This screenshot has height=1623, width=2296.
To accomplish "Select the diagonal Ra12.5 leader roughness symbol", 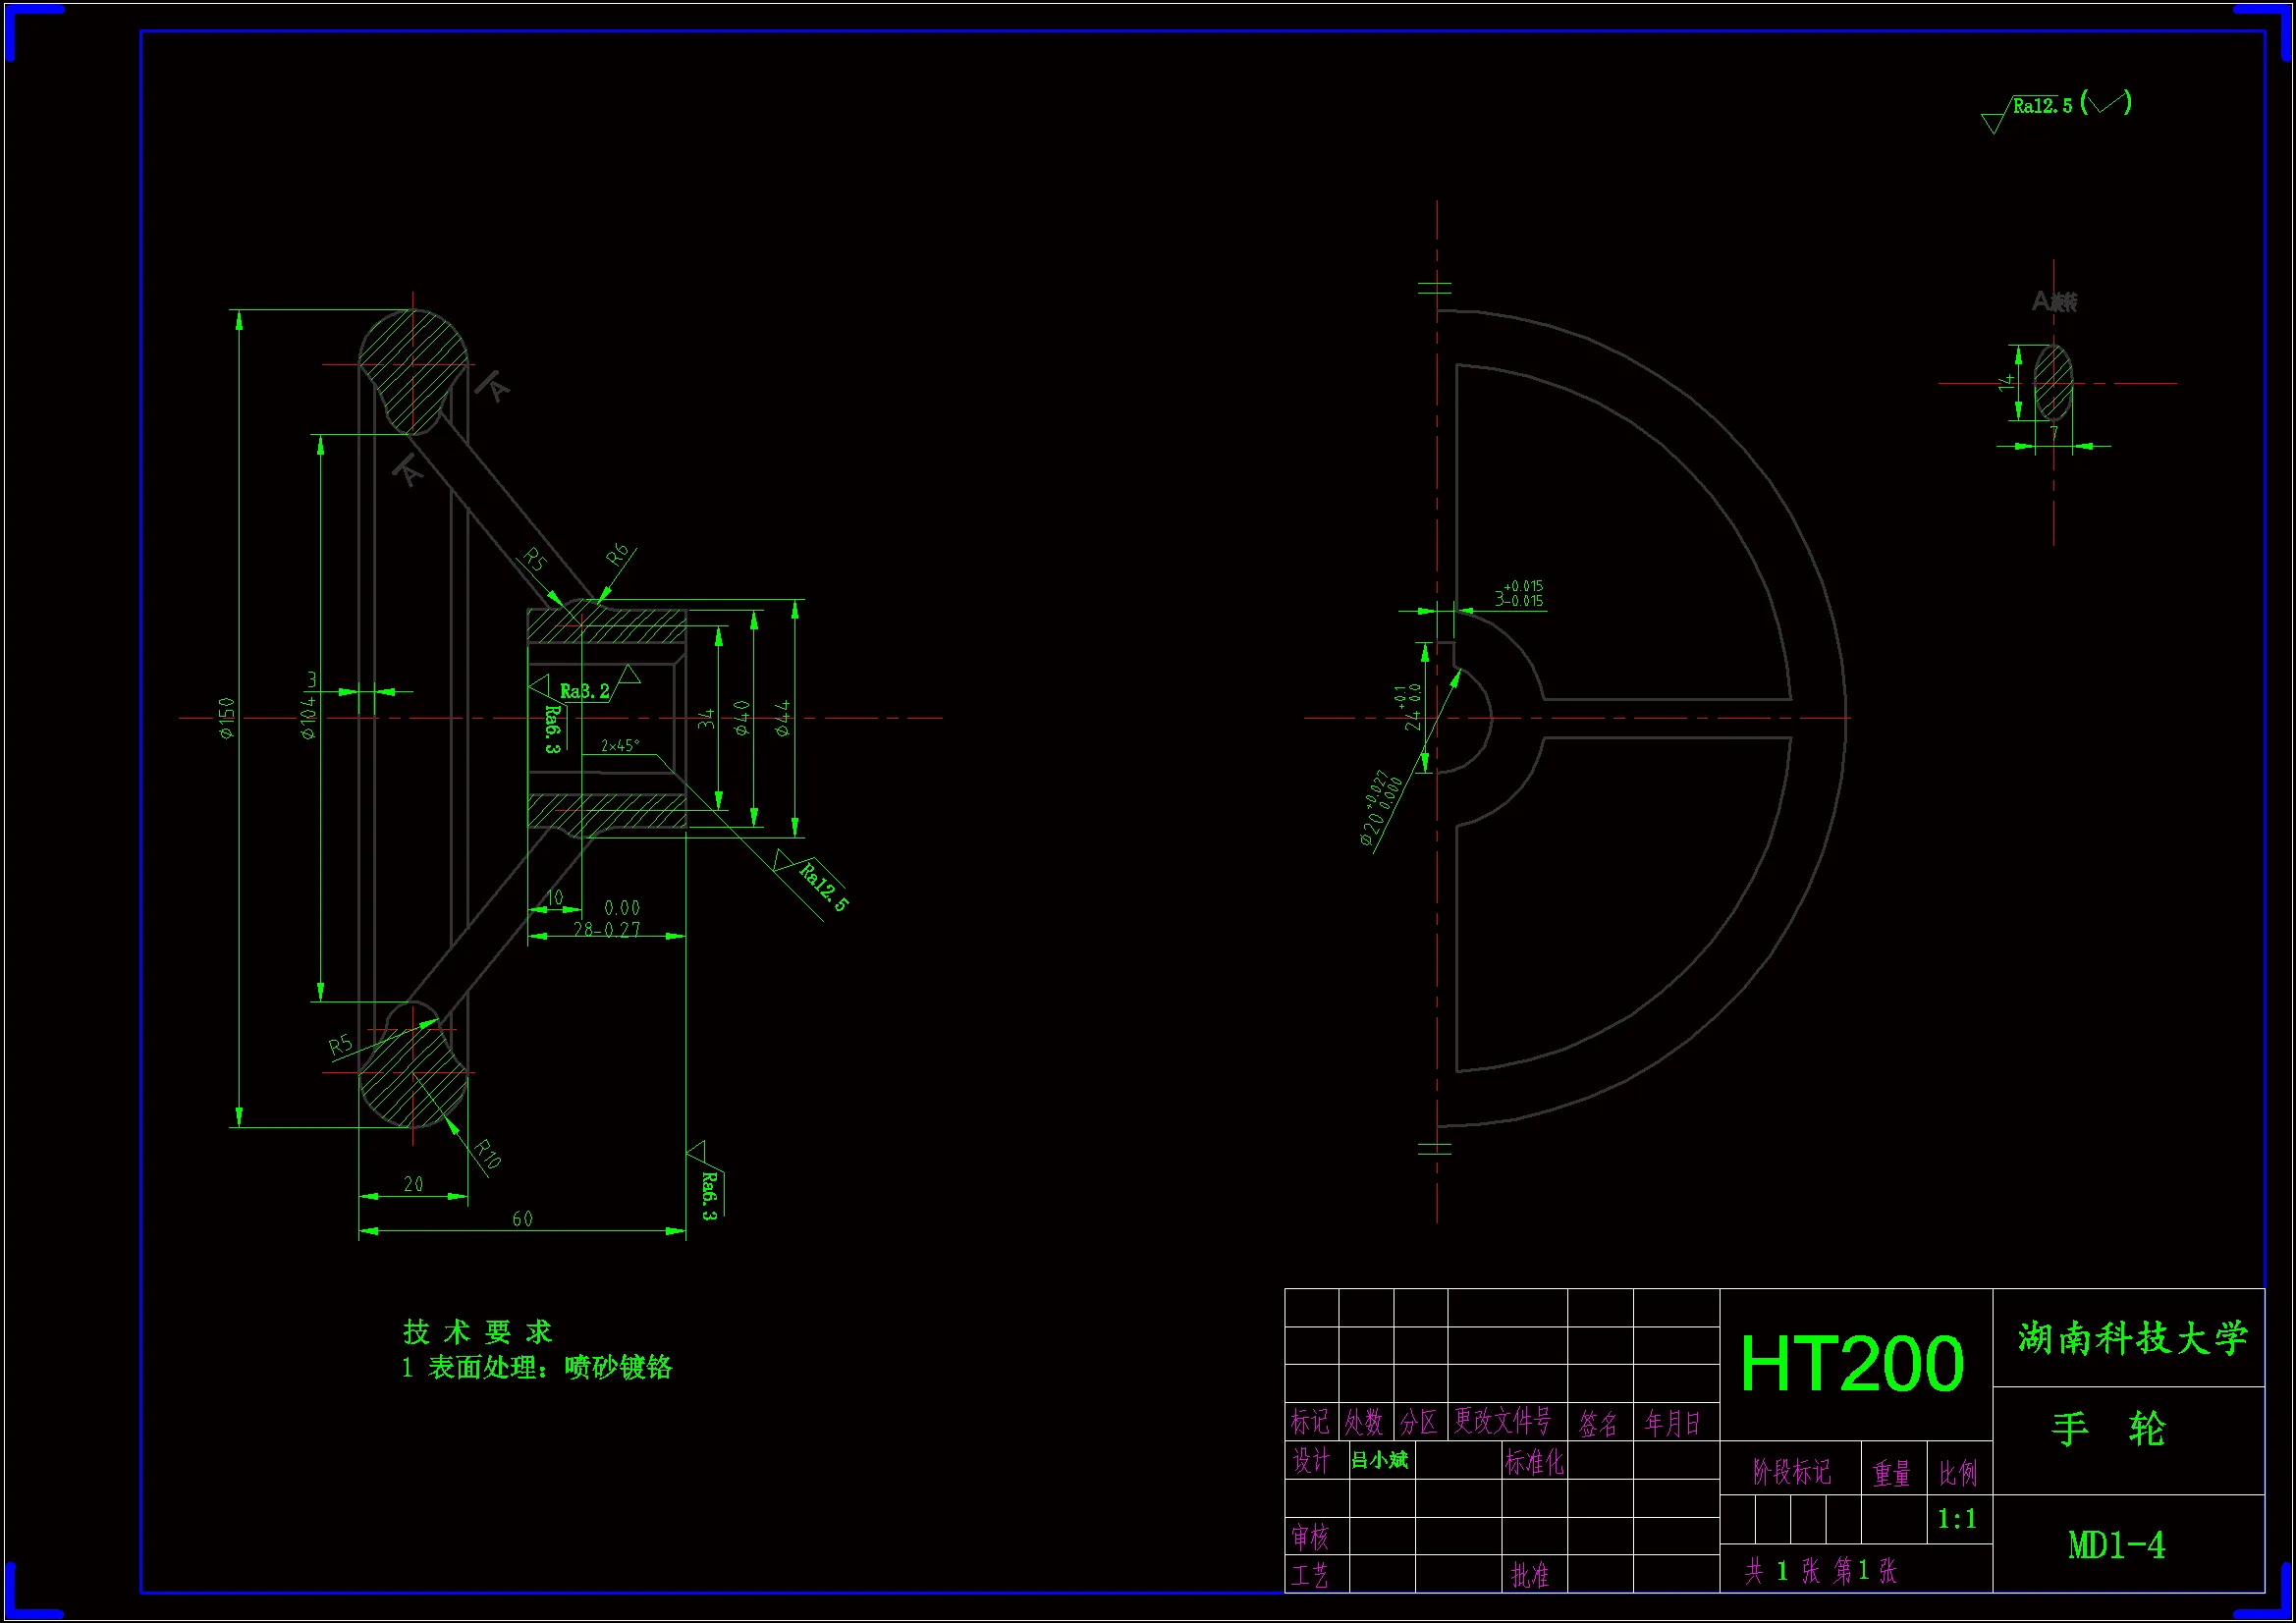I will pyautogui.click(x=822, y=887).
